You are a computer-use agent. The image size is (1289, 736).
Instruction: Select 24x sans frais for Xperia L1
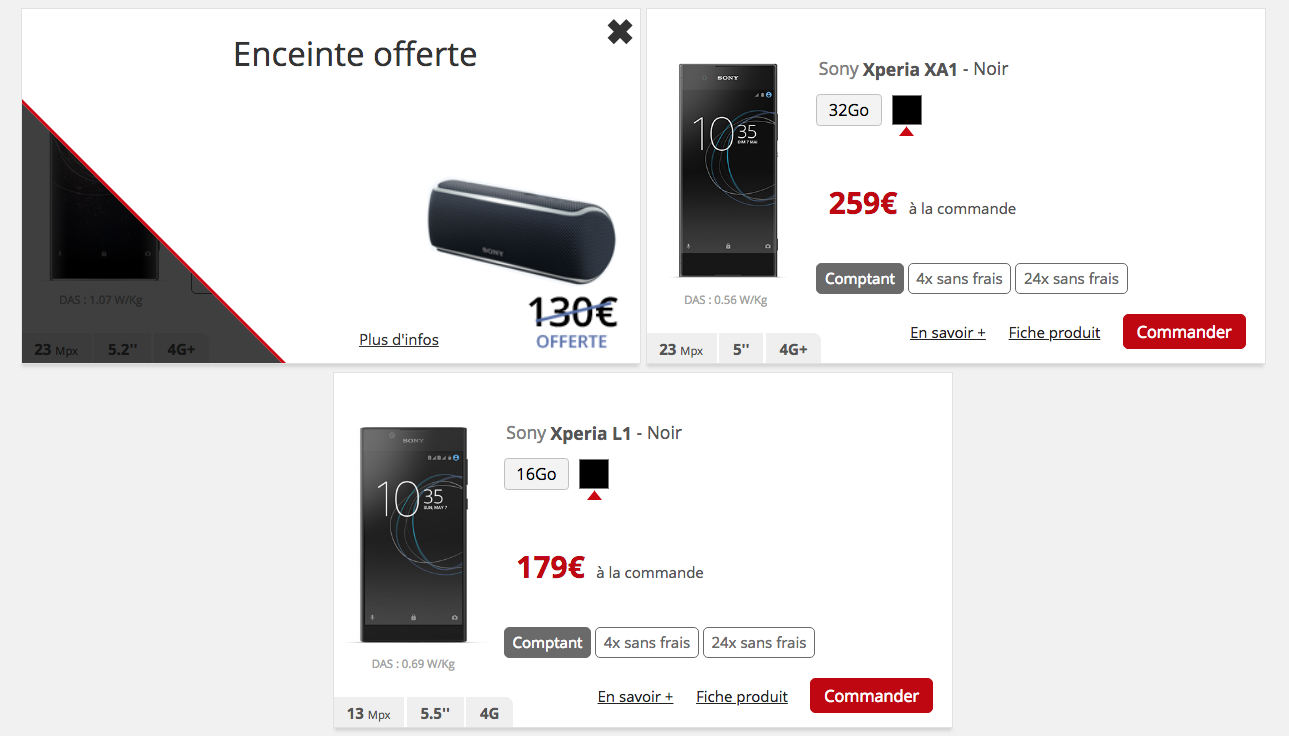(759, 643)
